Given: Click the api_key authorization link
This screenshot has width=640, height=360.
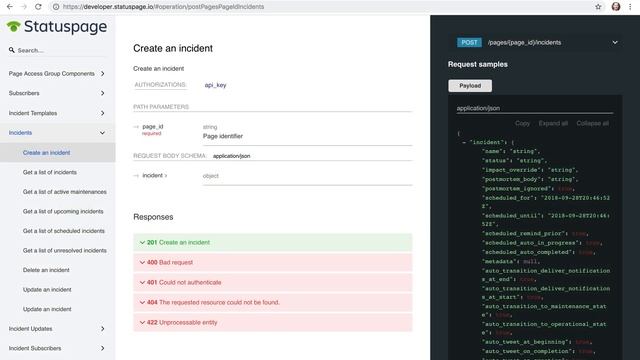Looking at the screenshot, I should pos(216,85).
